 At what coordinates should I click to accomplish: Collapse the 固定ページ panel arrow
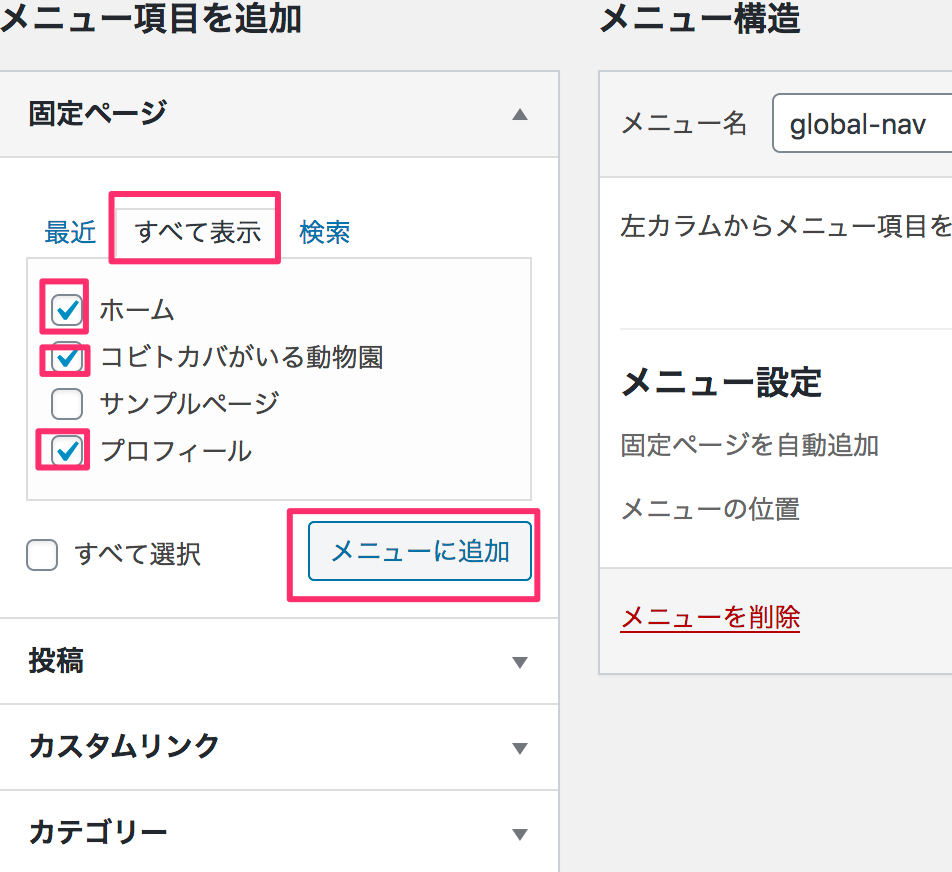pos(519,114)
